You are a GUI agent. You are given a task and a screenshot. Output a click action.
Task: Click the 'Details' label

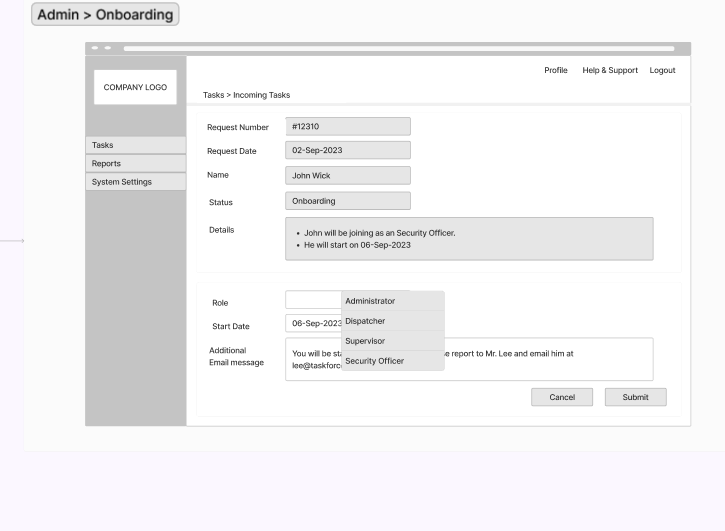pos(221,230)
